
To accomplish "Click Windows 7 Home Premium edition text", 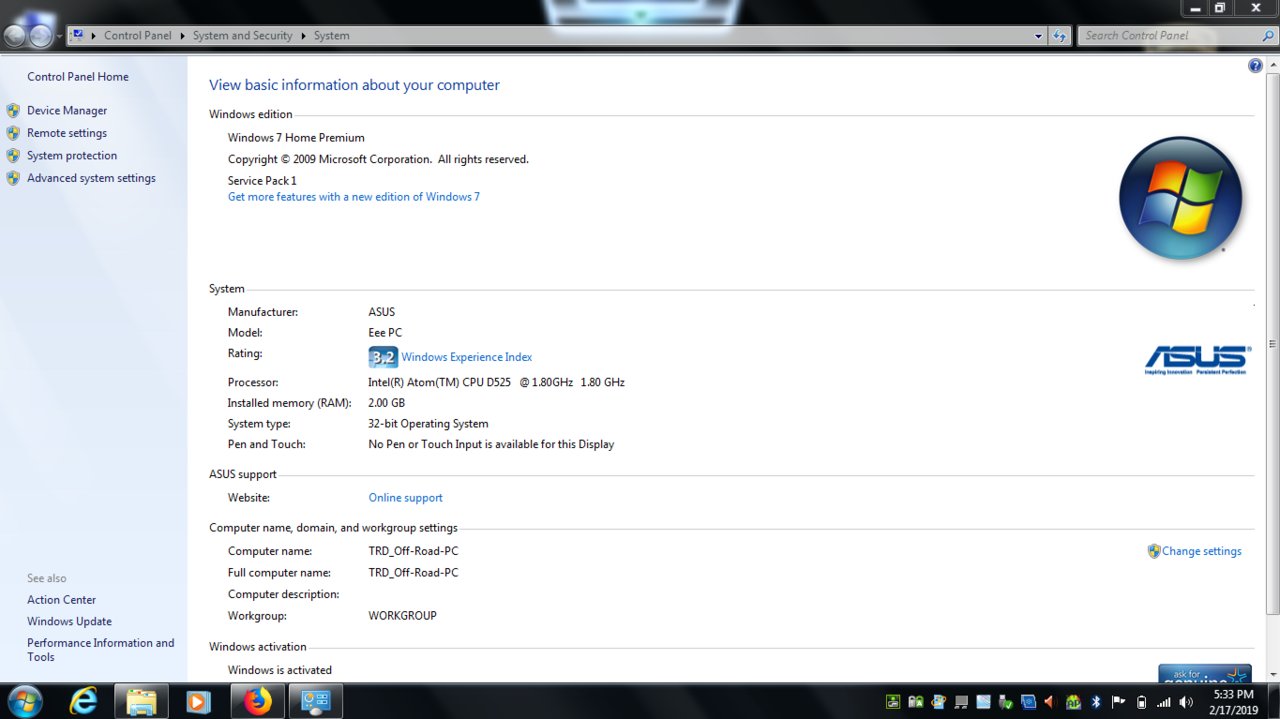I will click(x=296, y=138).
